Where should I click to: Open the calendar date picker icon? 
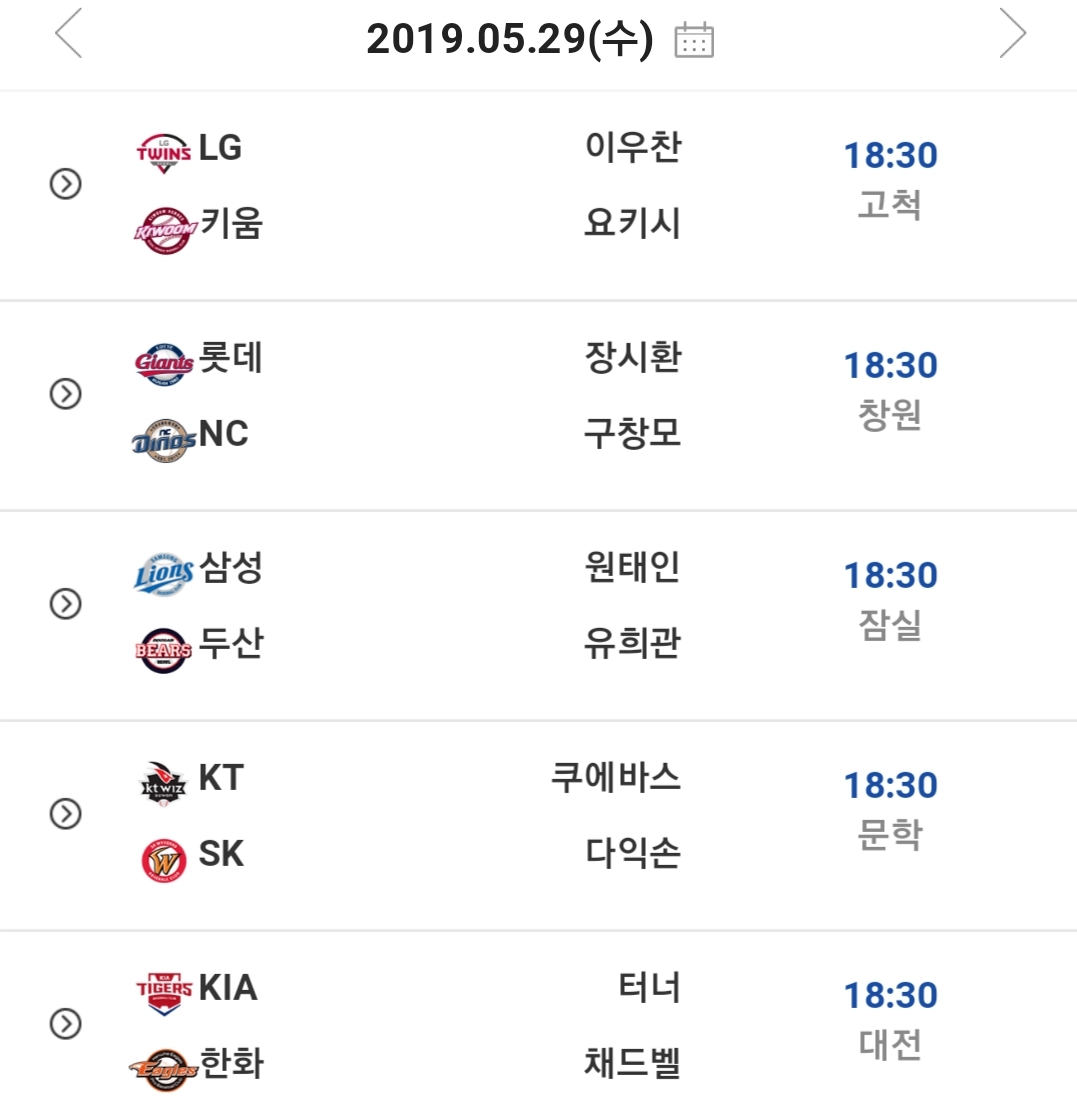pos(694,39)
